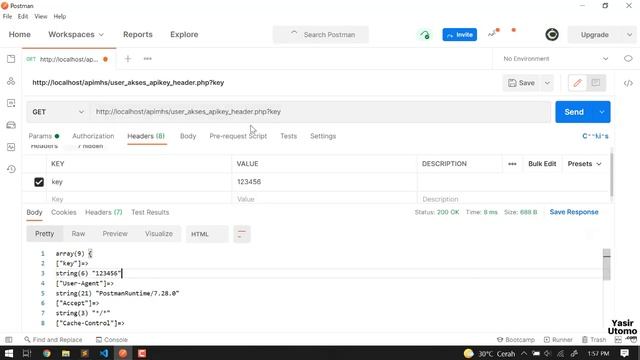Click the Save button

point(522,83)
